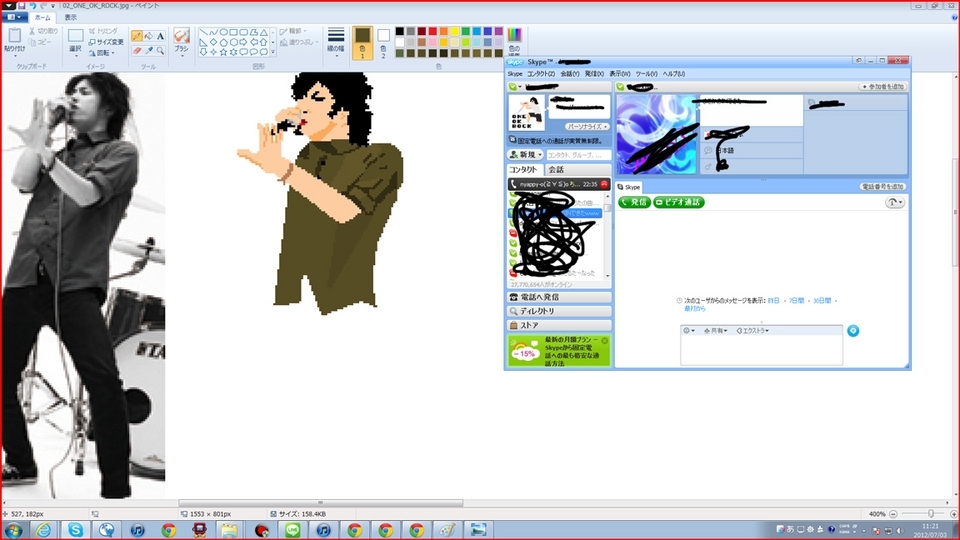The height and width of the screenshot is (540, 960).
Task: Open the Personalize (パーソナライズ) dropdown in Skype
Action: (587, 126)
